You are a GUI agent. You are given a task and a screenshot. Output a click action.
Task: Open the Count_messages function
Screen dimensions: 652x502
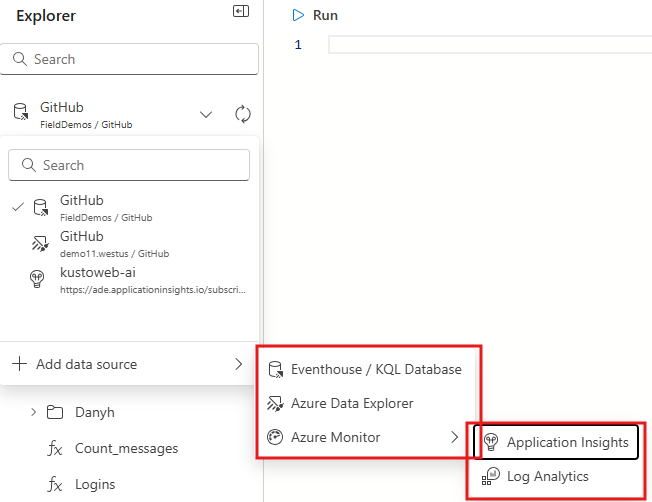tap(126, 449)
